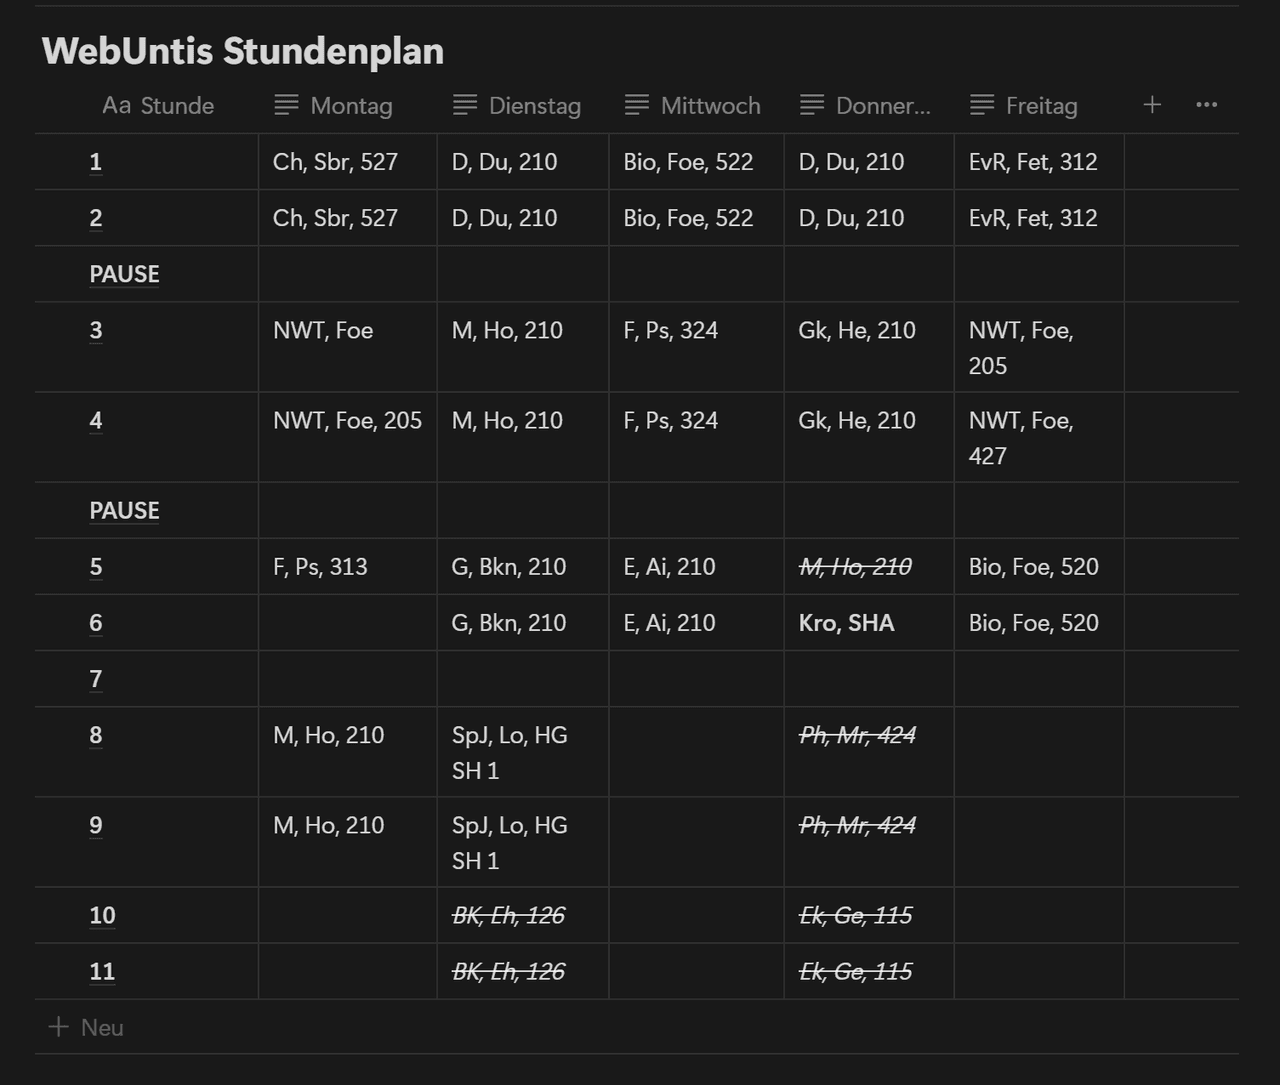Open the row page titled 1
The image size is (1280, 1085).
tap(96, 162)
